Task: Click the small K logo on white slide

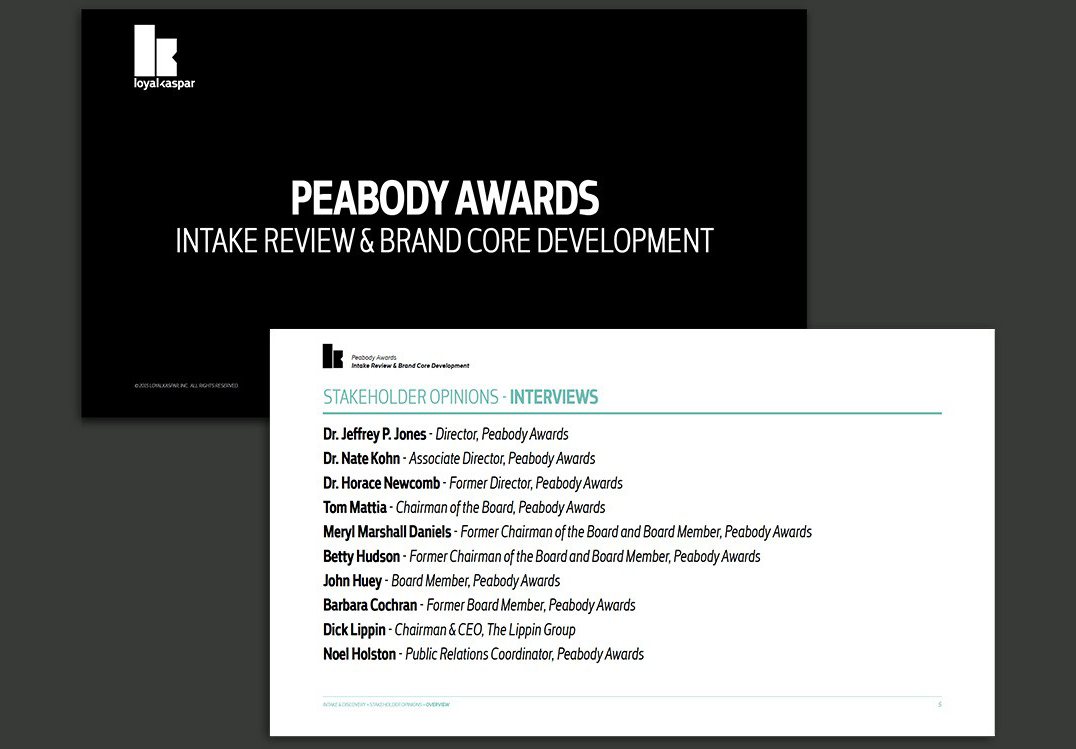Action: (x=332, y=356)
